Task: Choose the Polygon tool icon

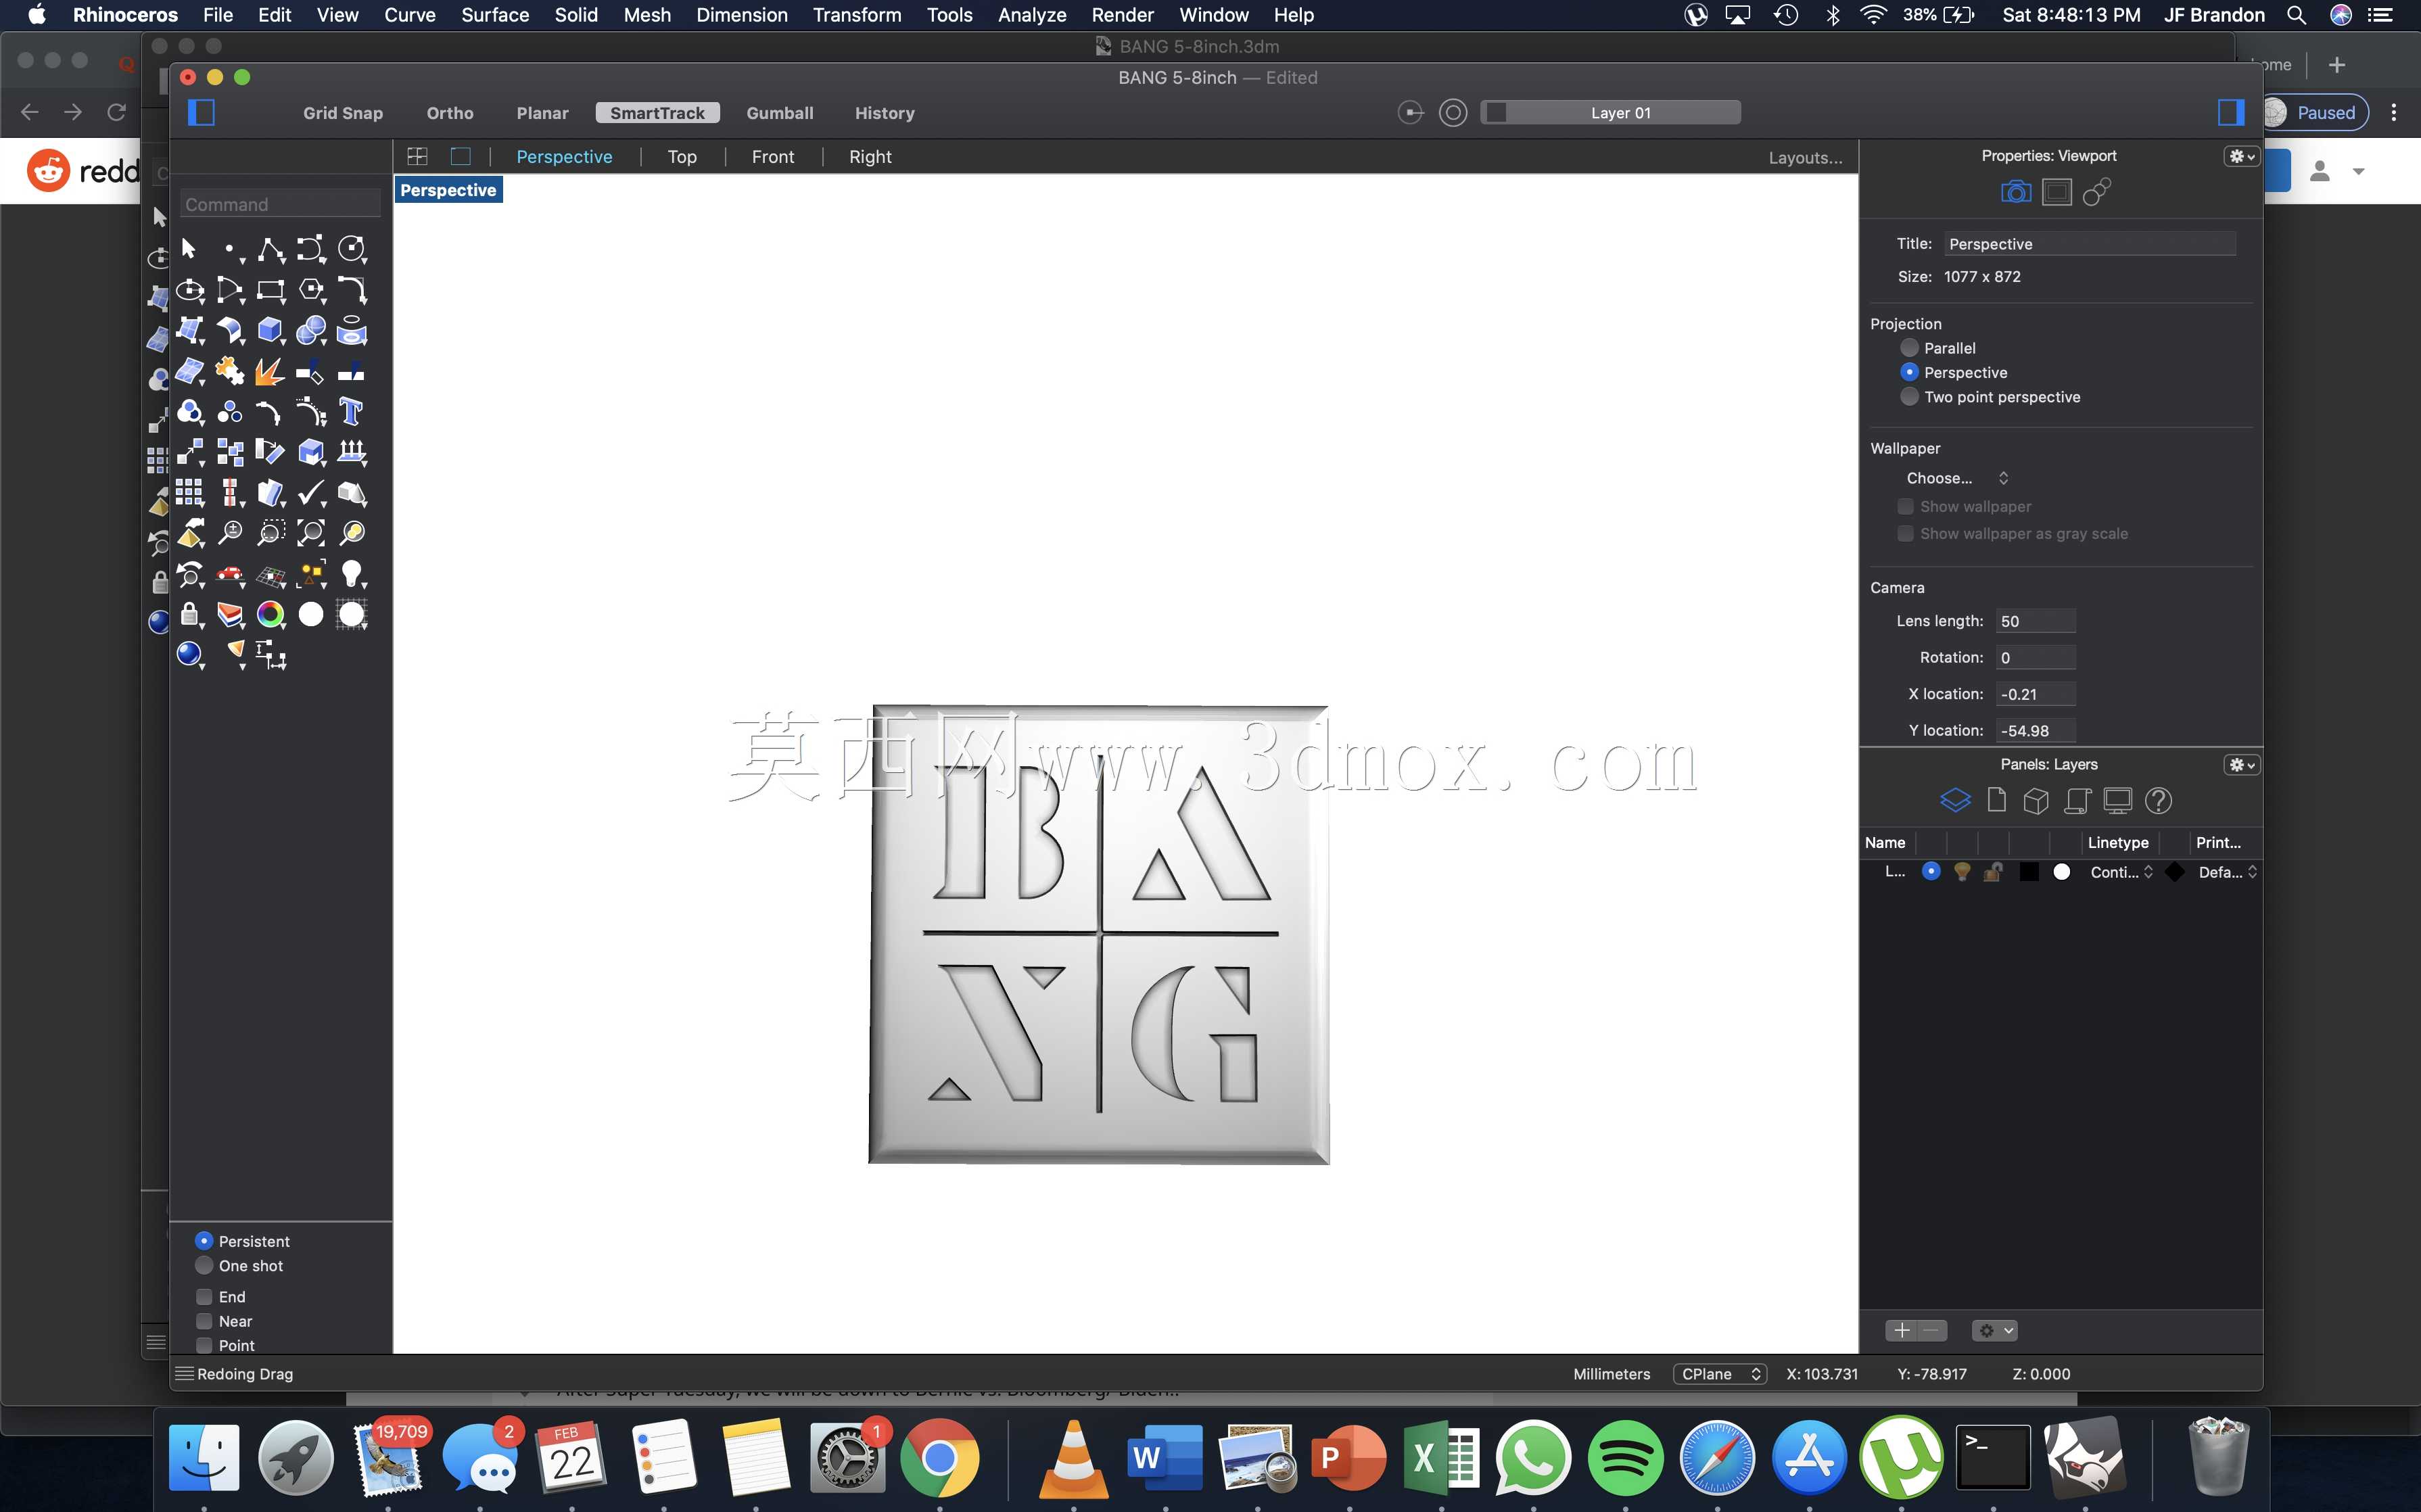Action: tap(312, 290)
